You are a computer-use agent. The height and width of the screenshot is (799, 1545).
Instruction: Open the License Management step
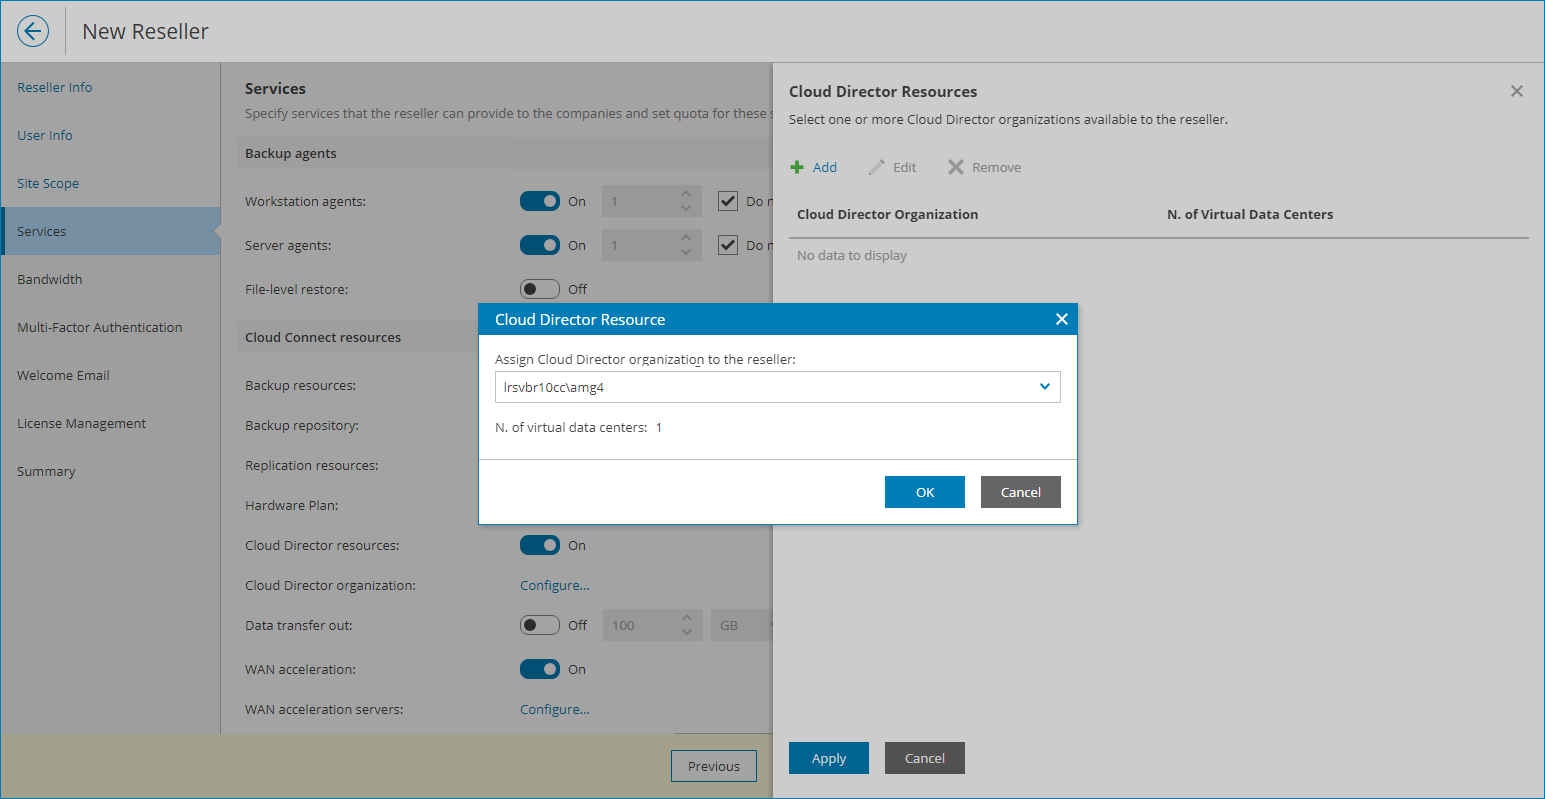tap(81, 423)
